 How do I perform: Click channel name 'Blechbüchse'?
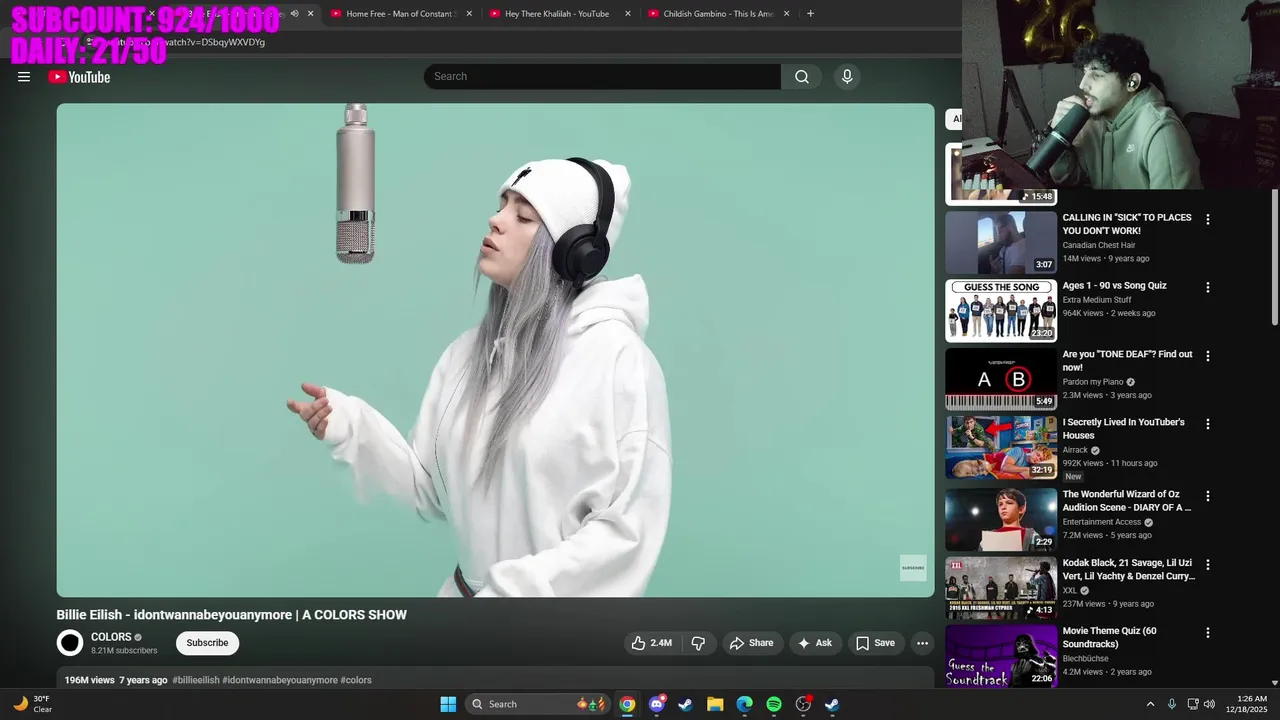(x=1085, y=659)
